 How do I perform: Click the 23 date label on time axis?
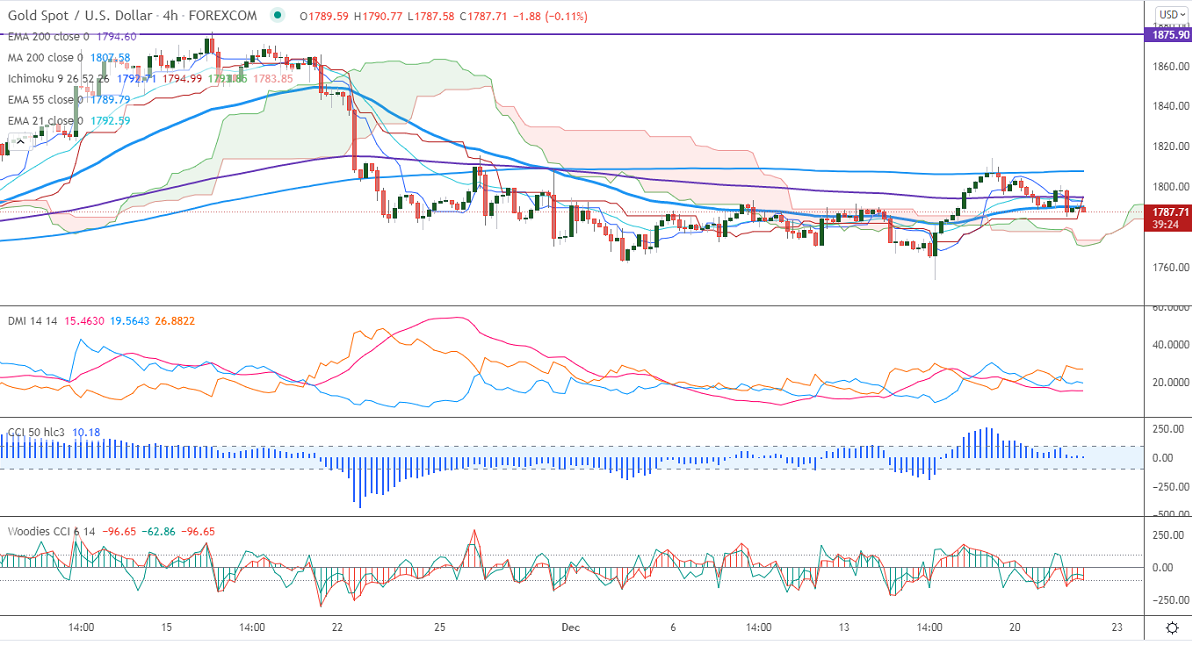[x=1117, y=628]
